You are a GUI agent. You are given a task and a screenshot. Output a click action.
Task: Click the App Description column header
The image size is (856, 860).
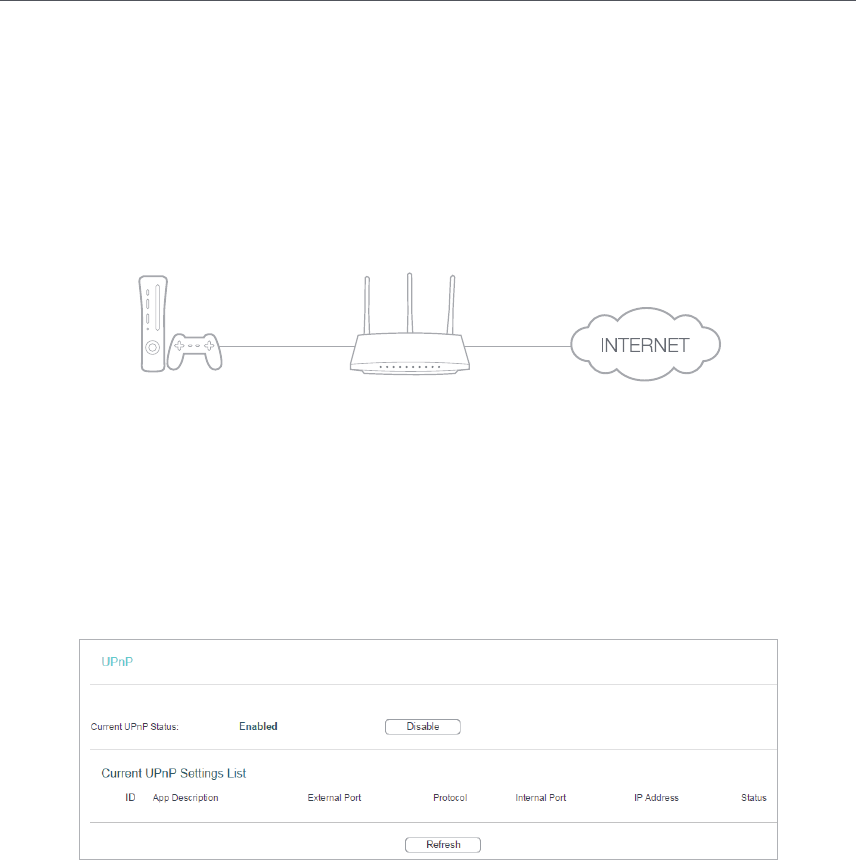click(x=185, y=798)
